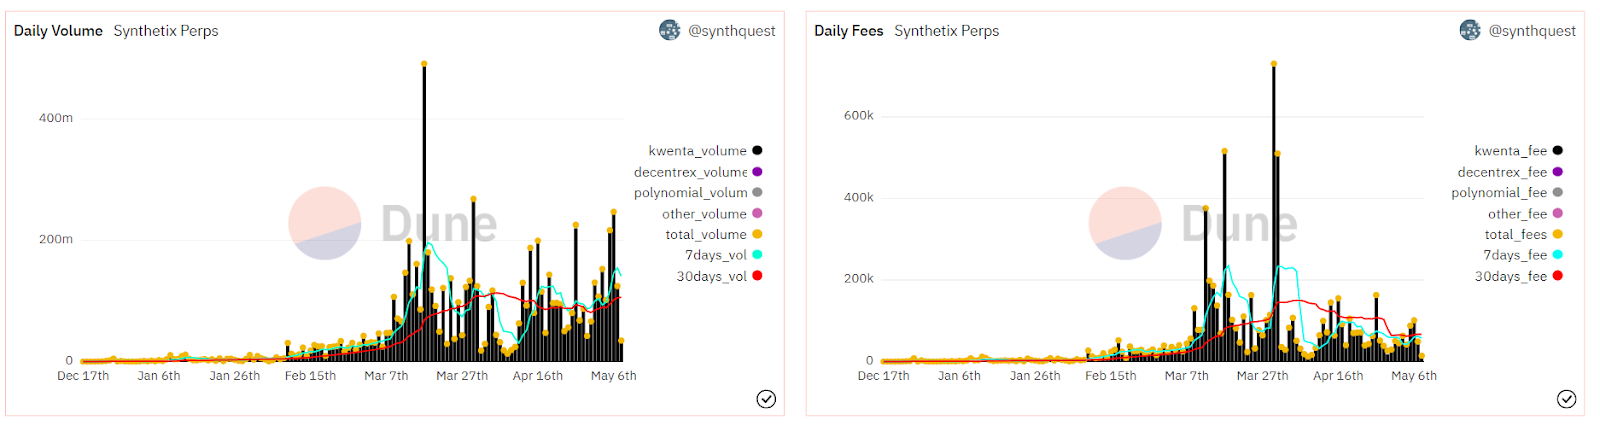Click the verified checkmark icon on Daily Fees chart
The image size is (1600, 426).
(x=1567, y=399)
